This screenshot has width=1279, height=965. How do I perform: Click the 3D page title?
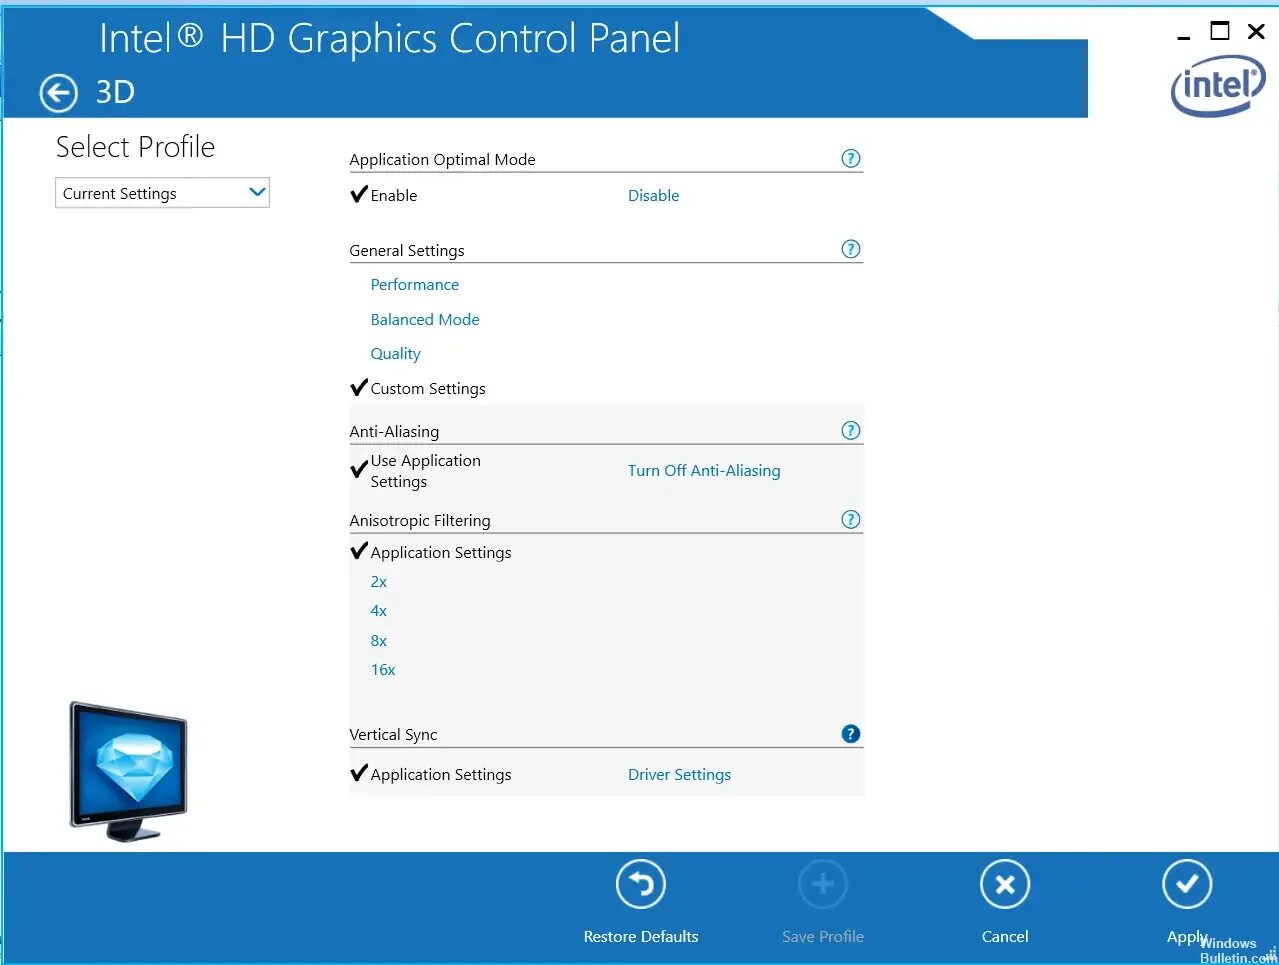pos(115,92)
